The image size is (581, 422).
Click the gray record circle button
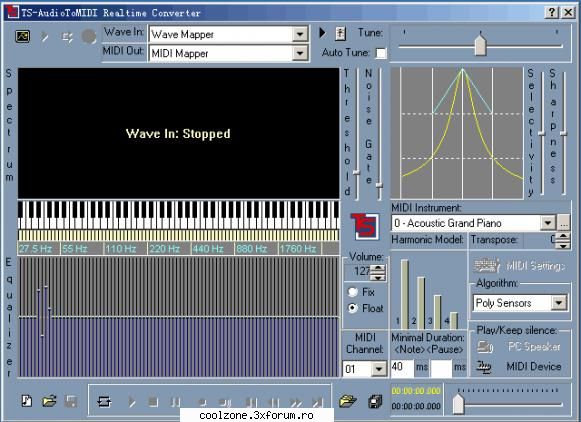pos(89,37)
